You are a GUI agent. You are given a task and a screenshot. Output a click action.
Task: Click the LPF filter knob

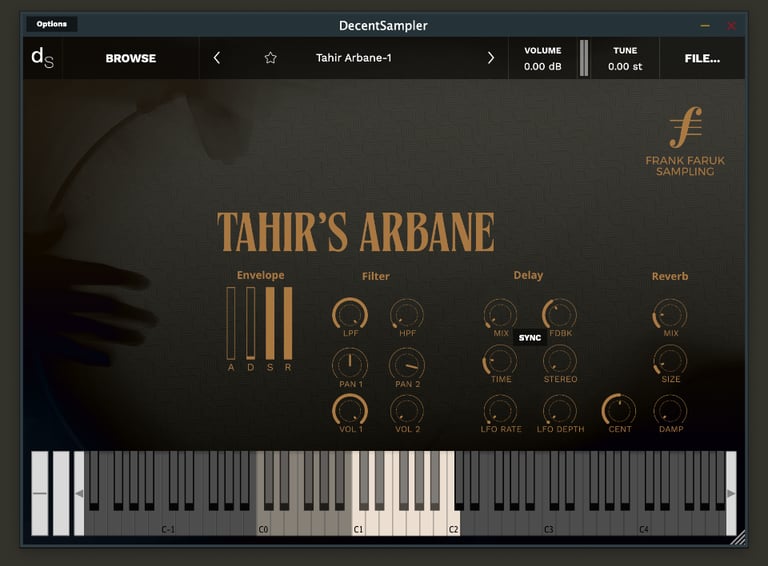click(x=350, y=314)
